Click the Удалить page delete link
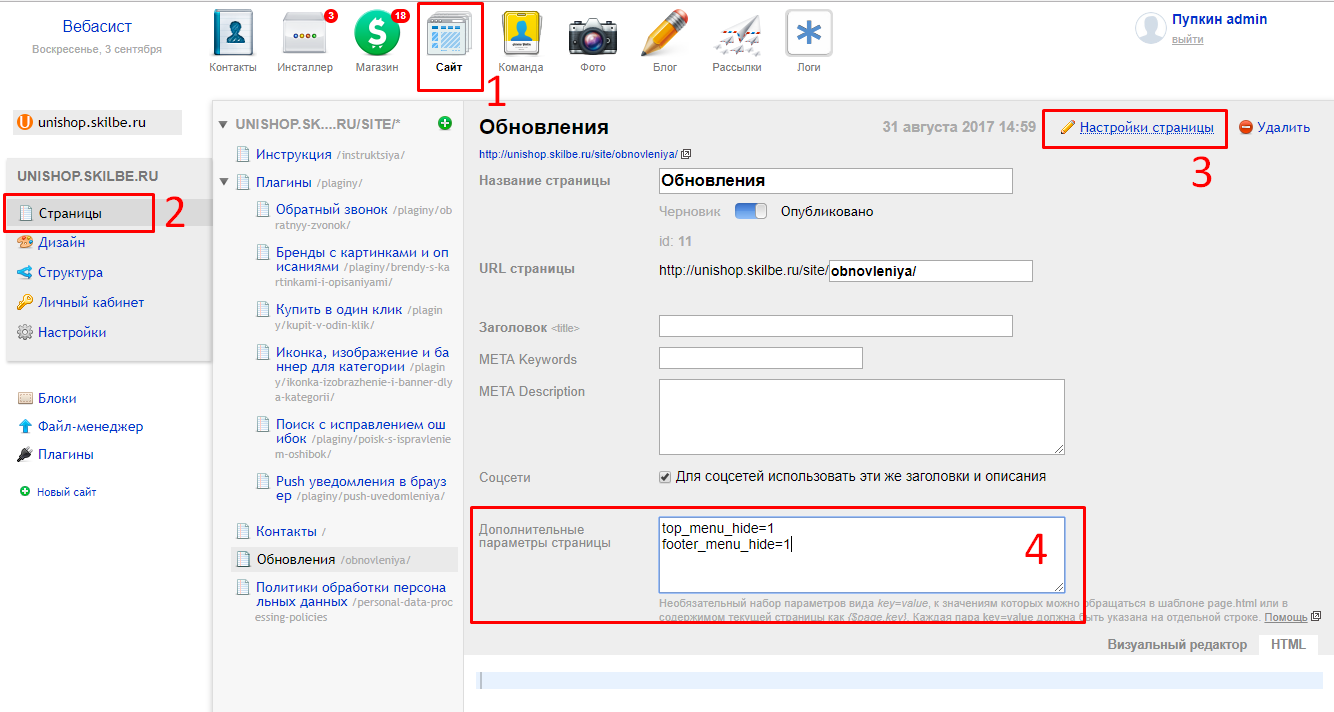1334x712 pixels. [1282, 128]
